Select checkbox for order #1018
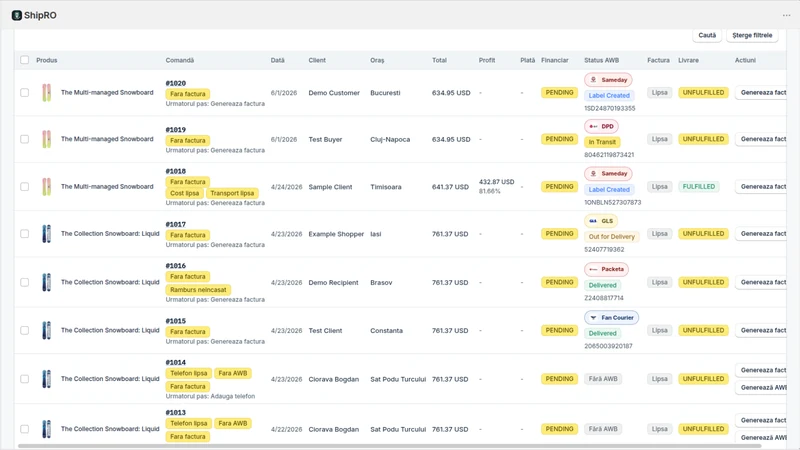 [x=24, y=187]
